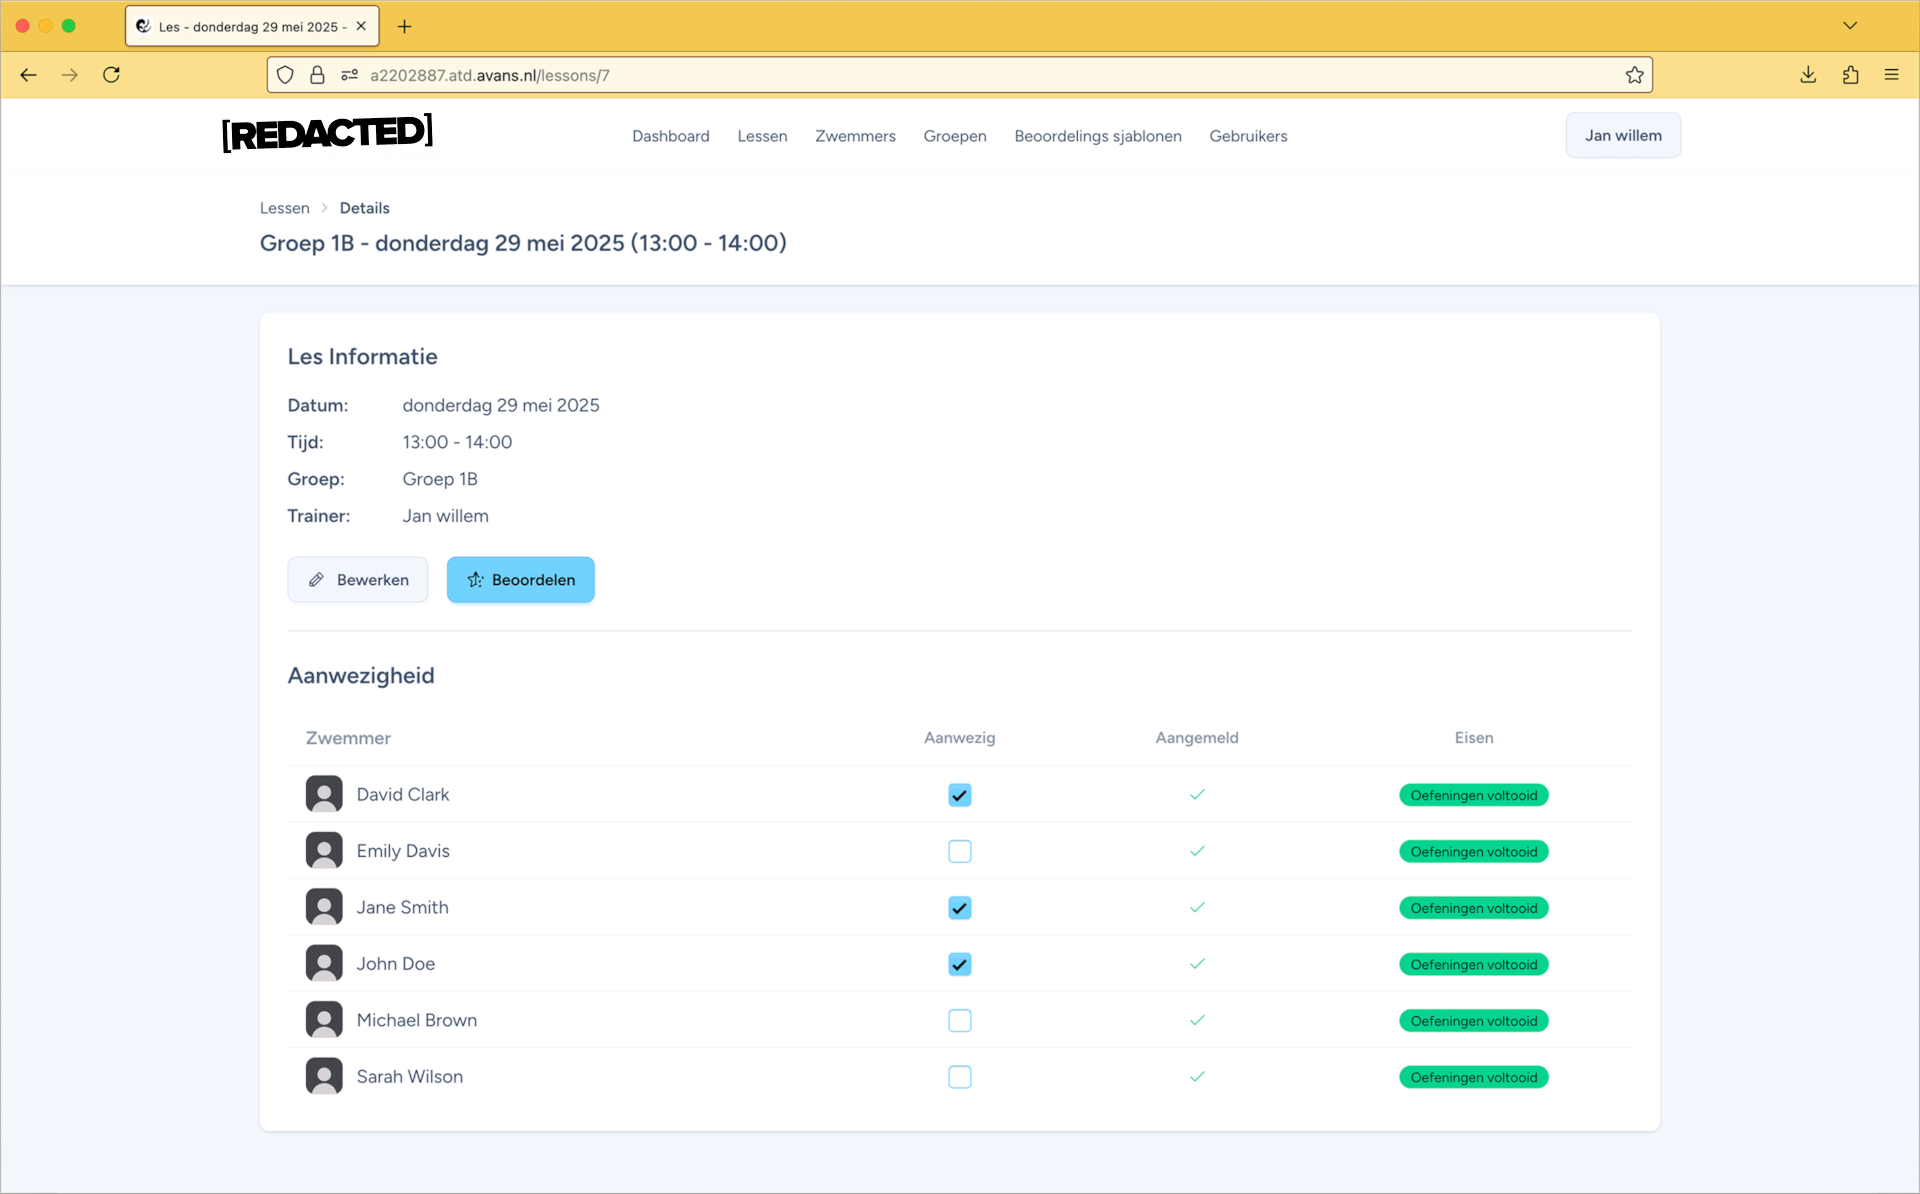Open the list all tabs chevron
The image size is (1920, 1194).
point(1849,26)
